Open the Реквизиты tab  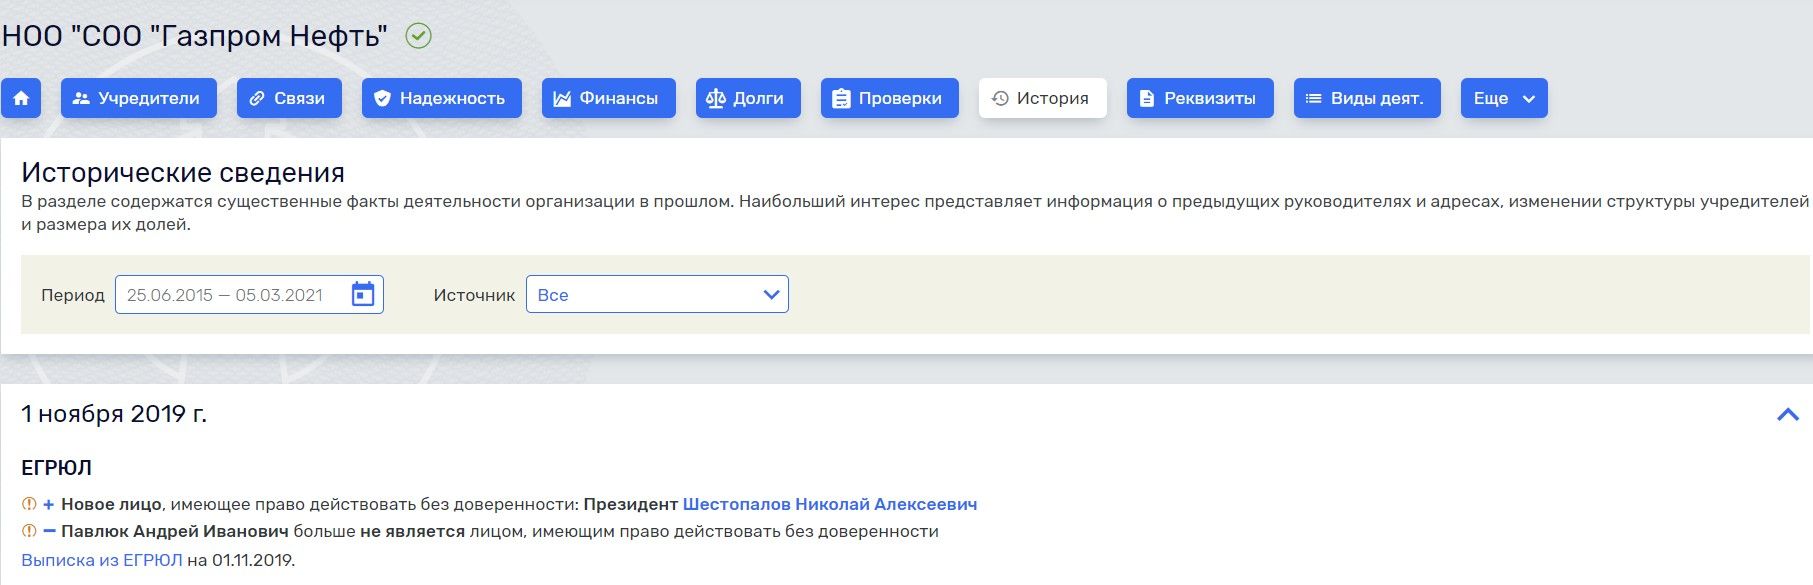click(1200, 98)
